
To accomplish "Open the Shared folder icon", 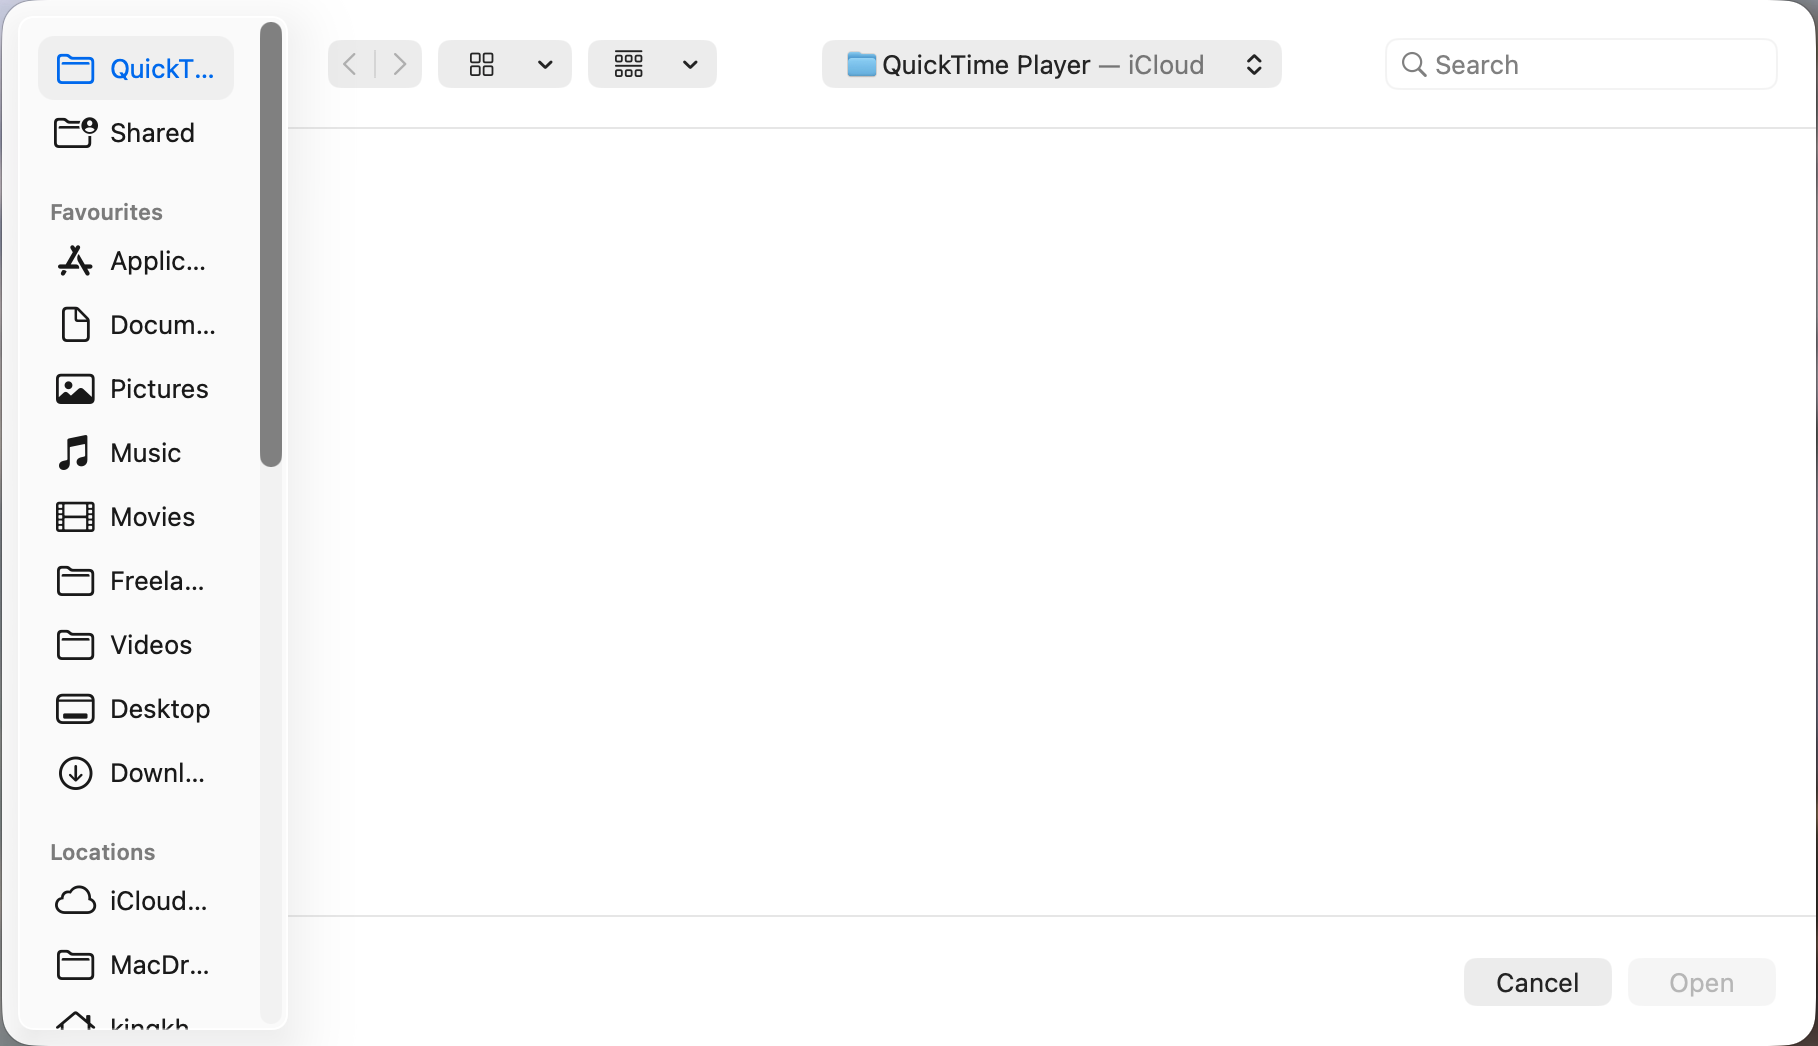I will (75, 133).
